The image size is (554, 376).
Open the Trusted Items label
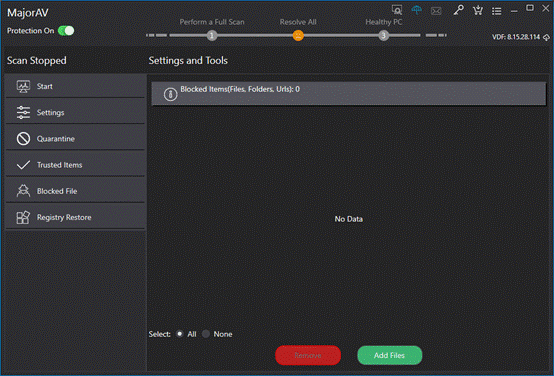[59, 165]
